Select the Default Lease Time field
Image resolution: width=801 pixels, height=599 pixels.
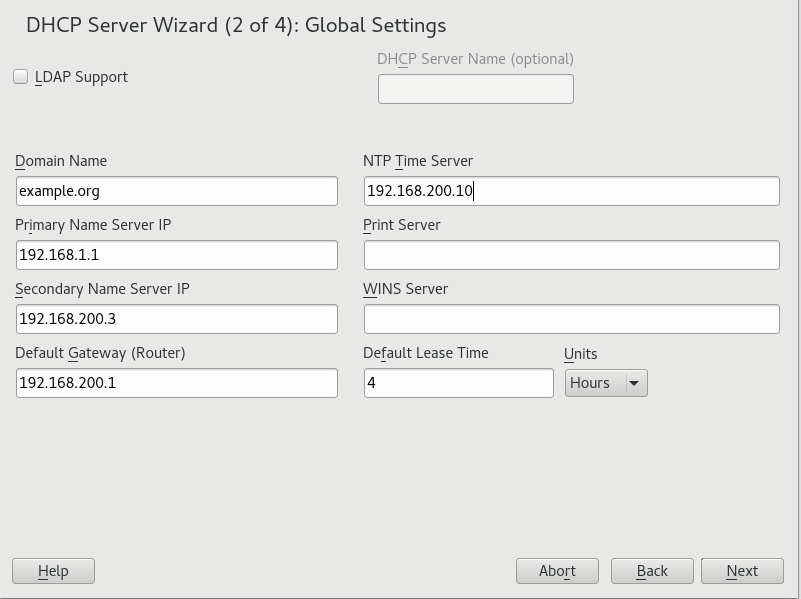click(x=458, y=383)
